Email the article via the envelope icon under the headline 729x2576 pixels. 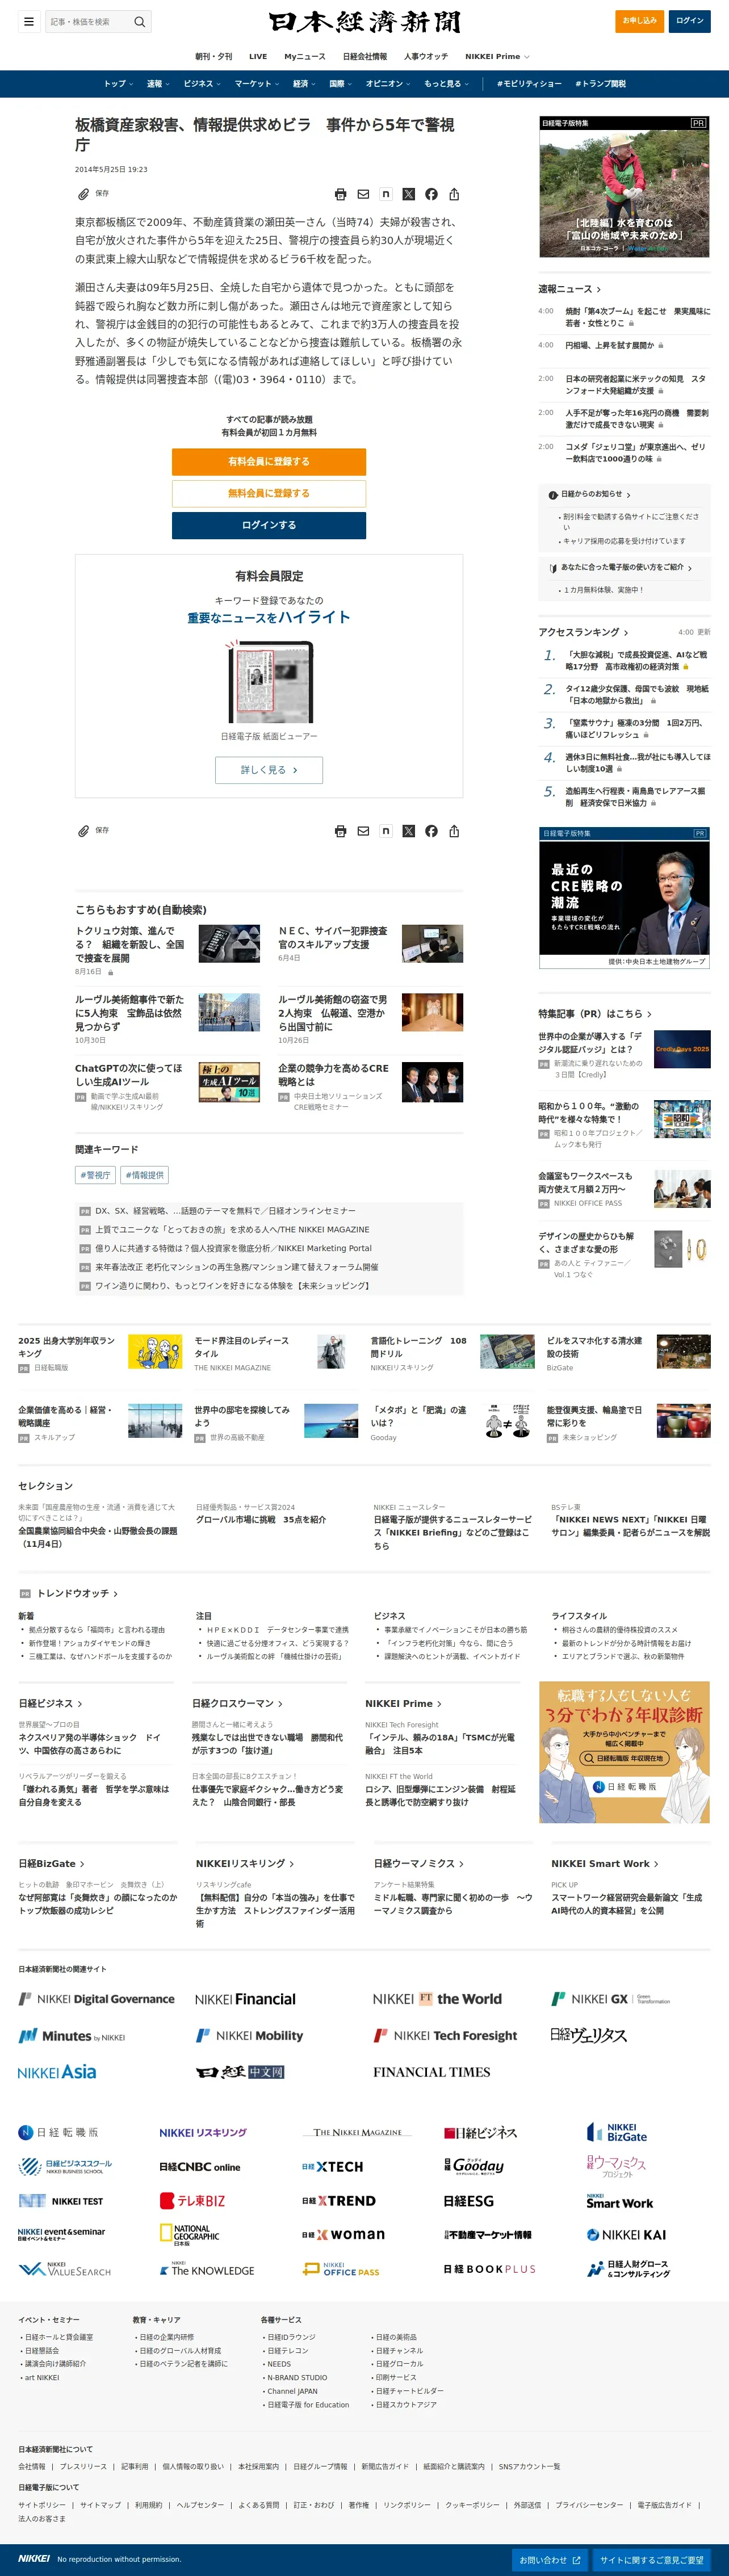coord(363,194)
